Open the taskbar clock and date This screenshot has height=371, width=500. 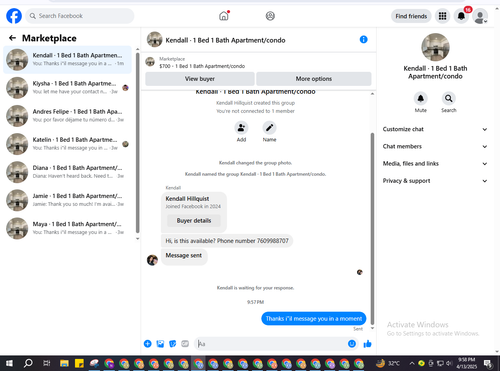pos(467,363)
